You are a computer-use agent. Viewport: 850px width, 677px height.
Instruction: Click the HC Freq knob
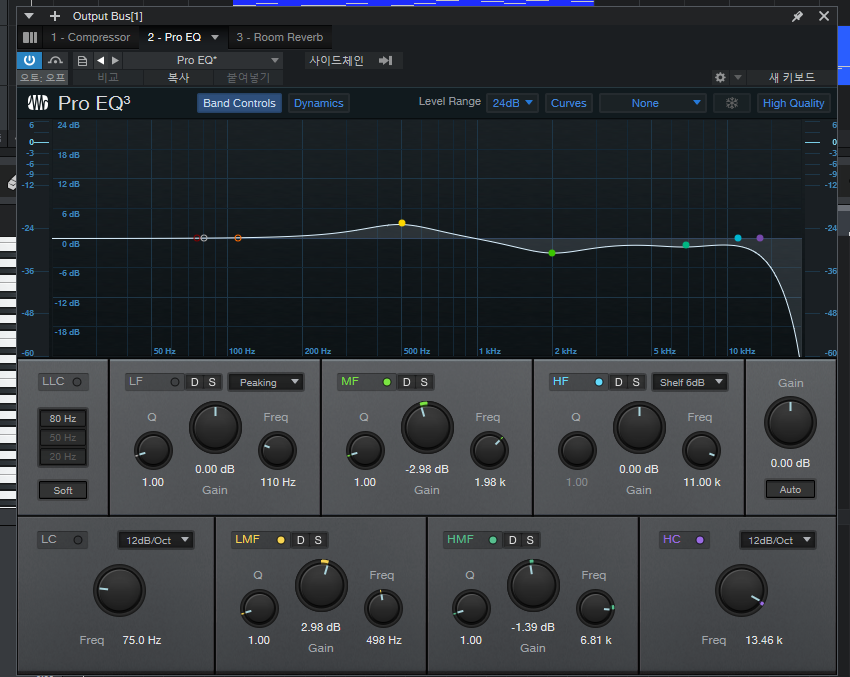[741, 590]
